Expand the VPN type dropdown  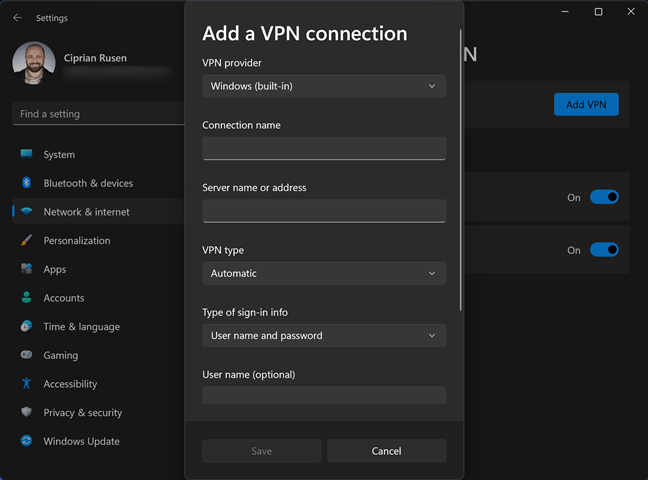324,273
